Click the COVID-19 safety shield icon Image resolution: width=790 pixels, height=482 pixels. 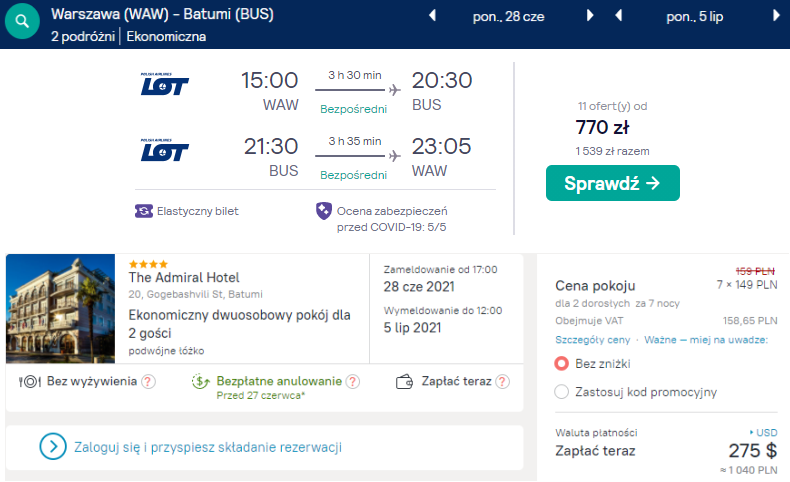323,211
